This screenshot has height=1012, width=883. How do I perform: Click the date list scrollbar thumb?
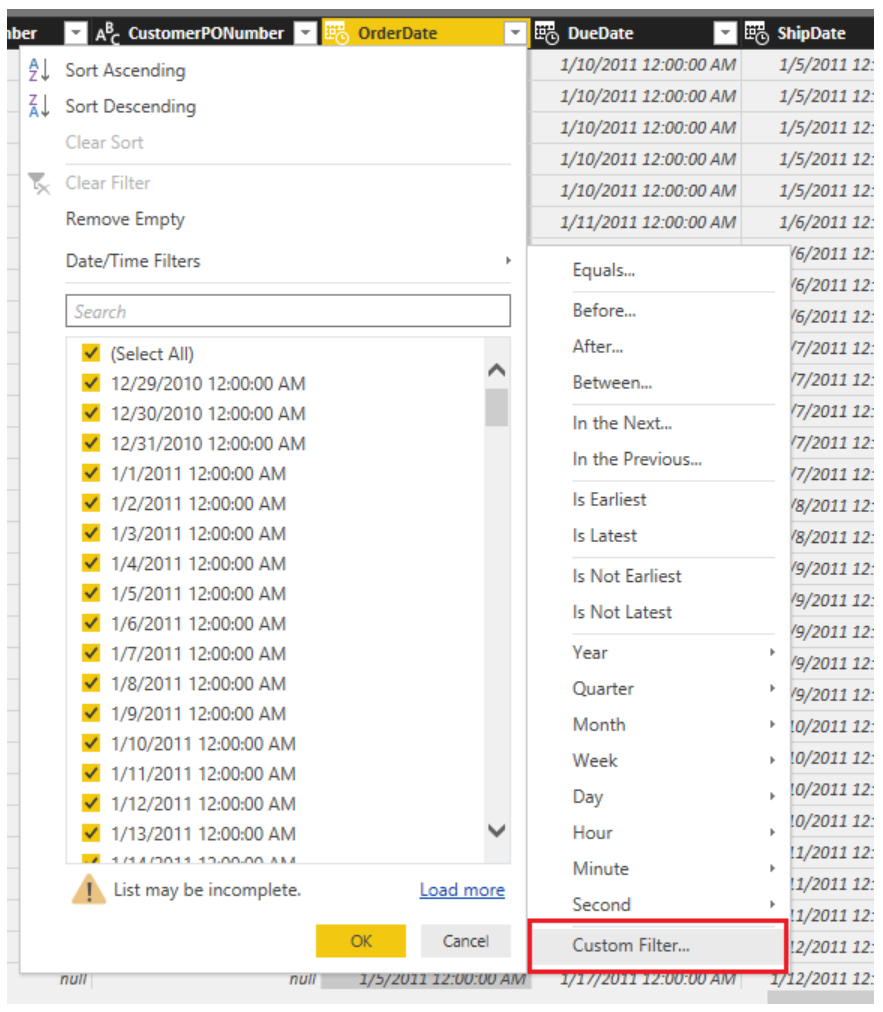click(x=496, y=407)
